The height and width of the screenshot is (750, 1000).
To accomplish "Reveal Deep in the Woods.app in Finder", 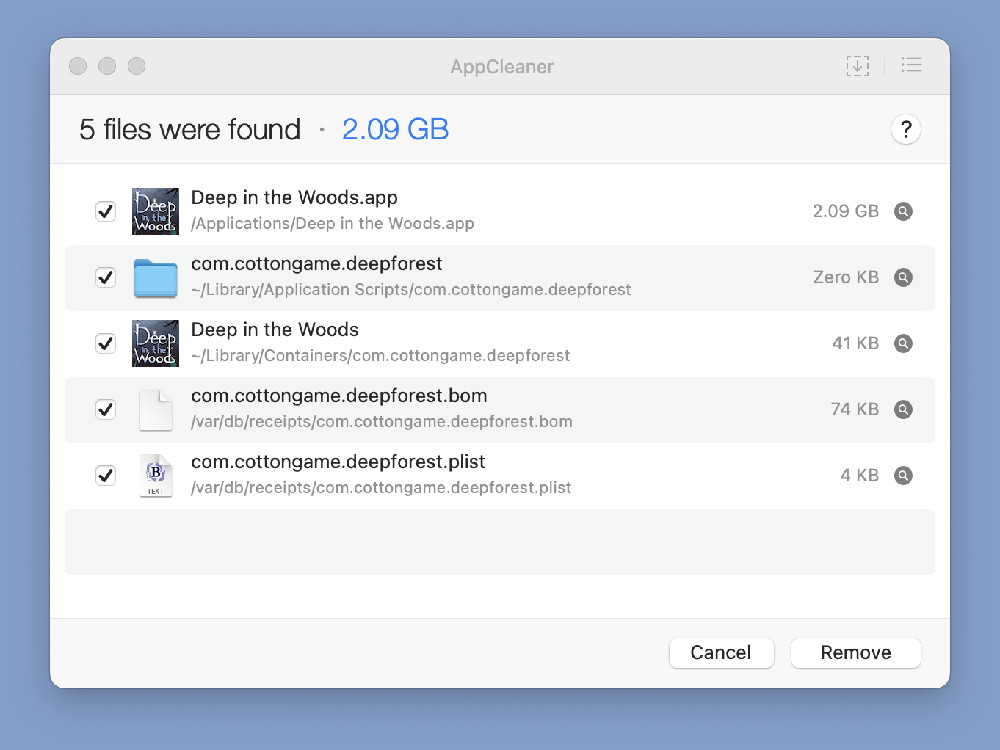I will pos(903,211).
